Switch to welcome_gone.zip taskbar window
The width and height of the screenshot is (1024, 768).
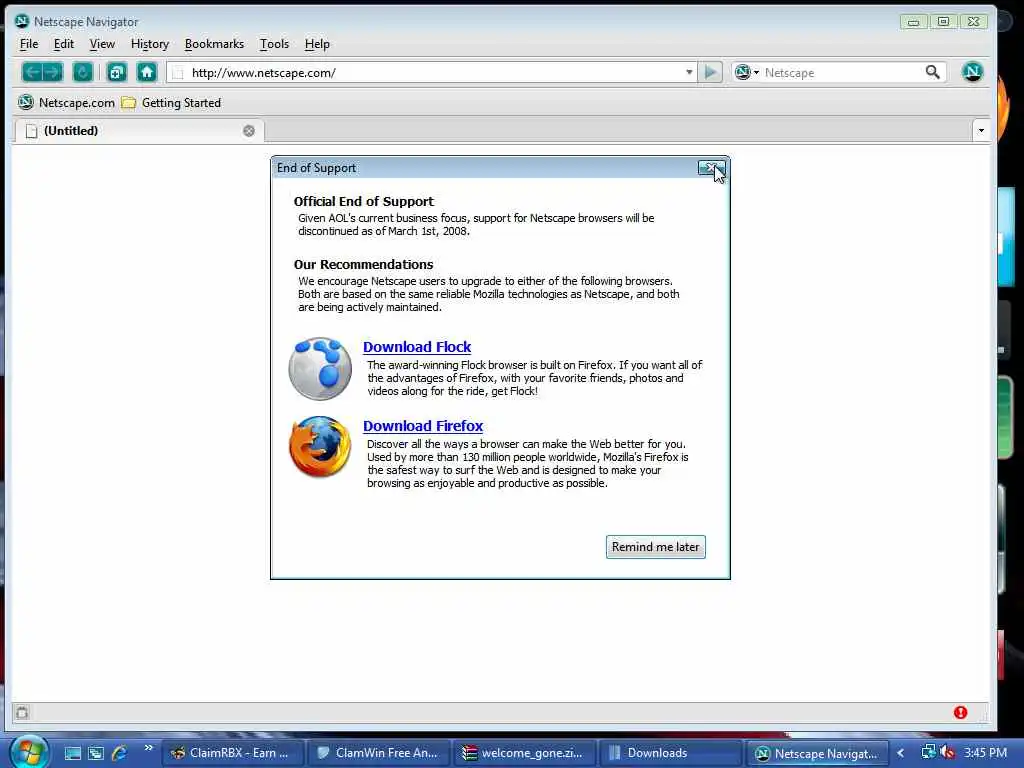coord(524,753)
